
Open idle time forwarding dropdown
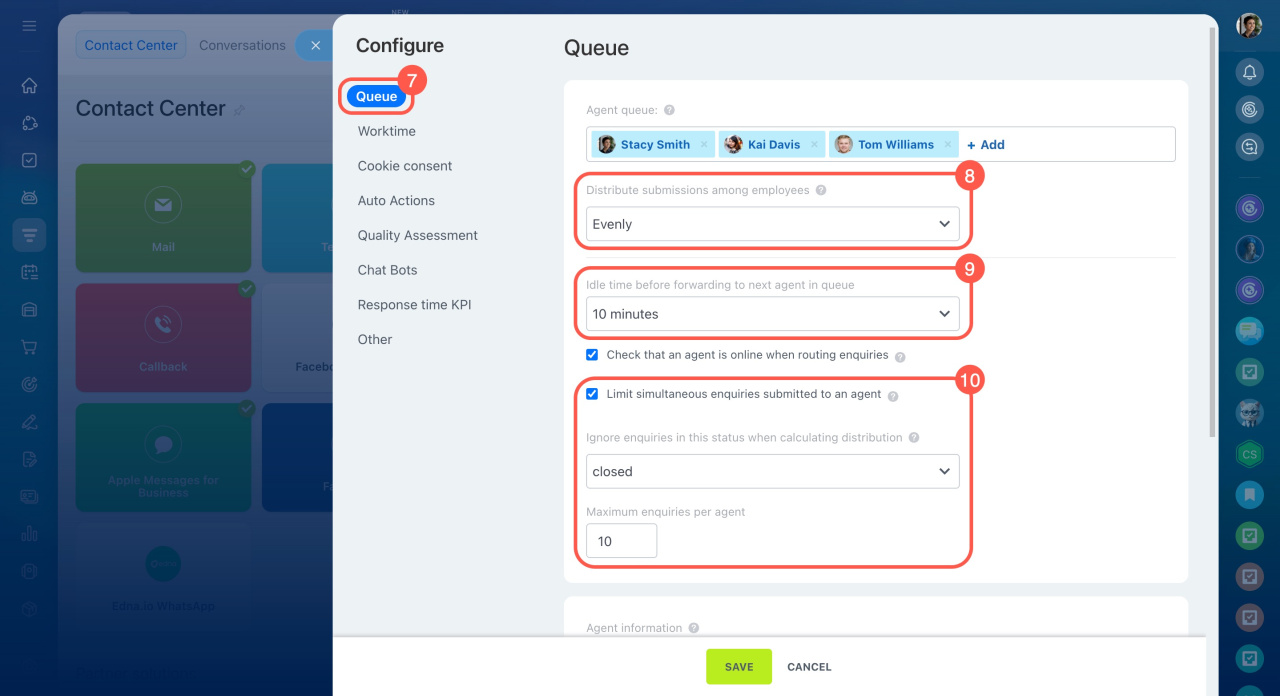[772, 314]
